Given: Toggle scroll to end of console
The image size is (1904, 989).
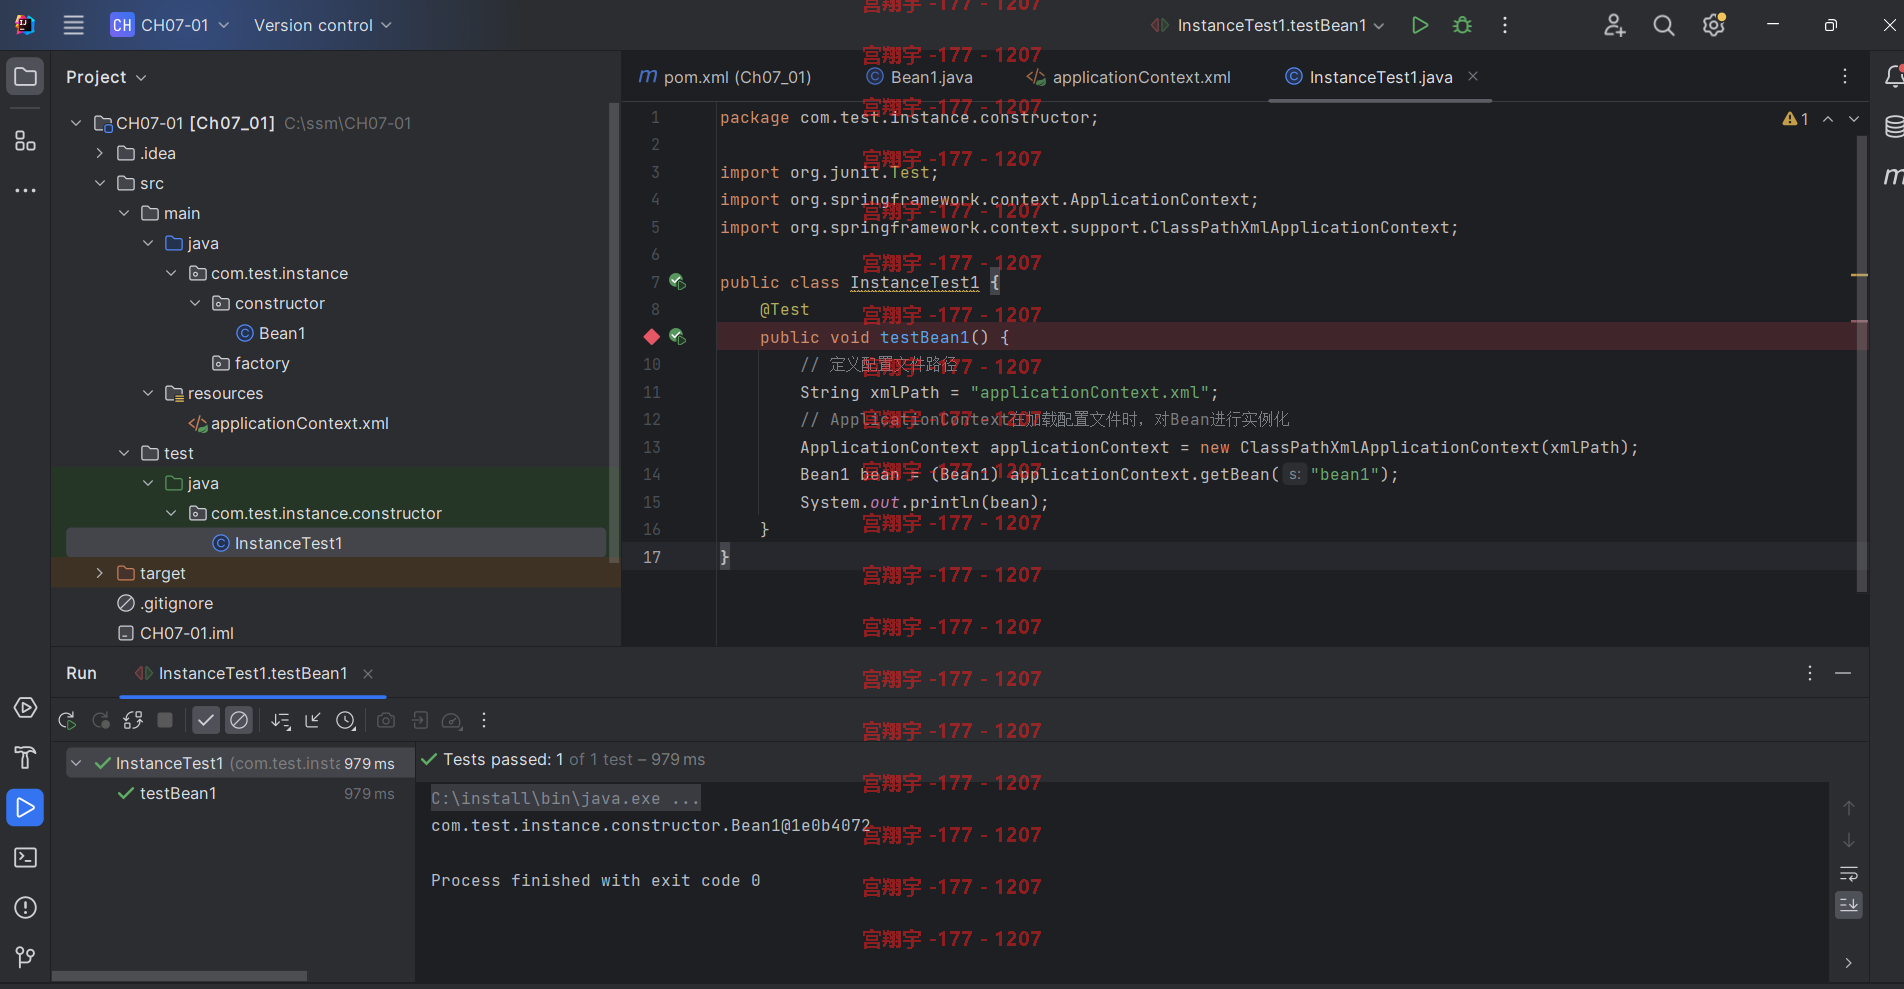Looking at the screenshot, I should pos(1849,905).
